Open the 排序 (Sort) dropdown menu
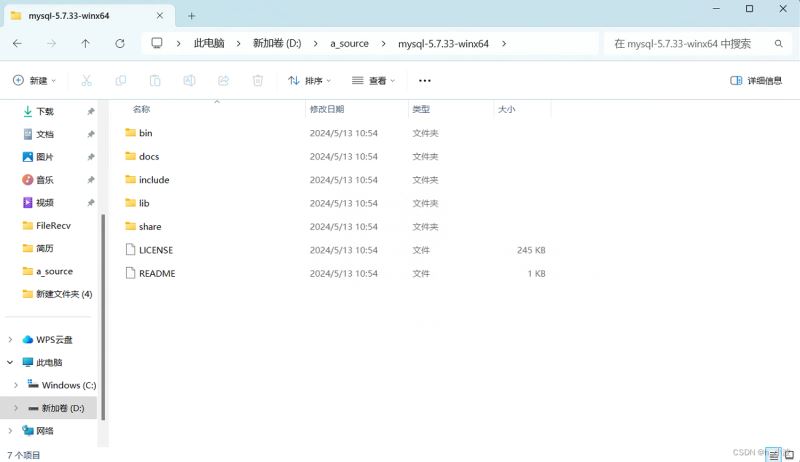800x462 pixels. pos(311,80)
